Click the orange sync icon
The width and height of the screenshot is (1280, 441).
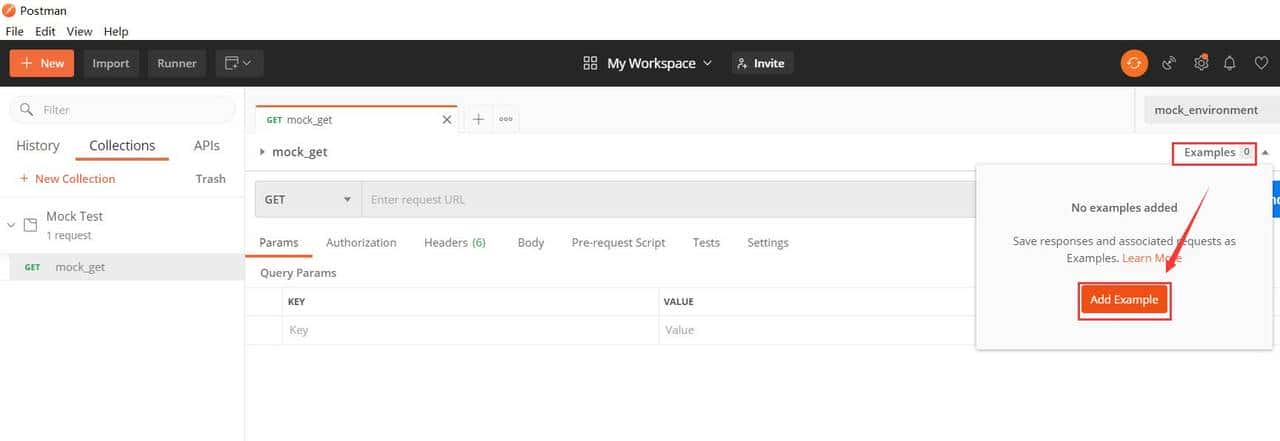[1134, 63]
